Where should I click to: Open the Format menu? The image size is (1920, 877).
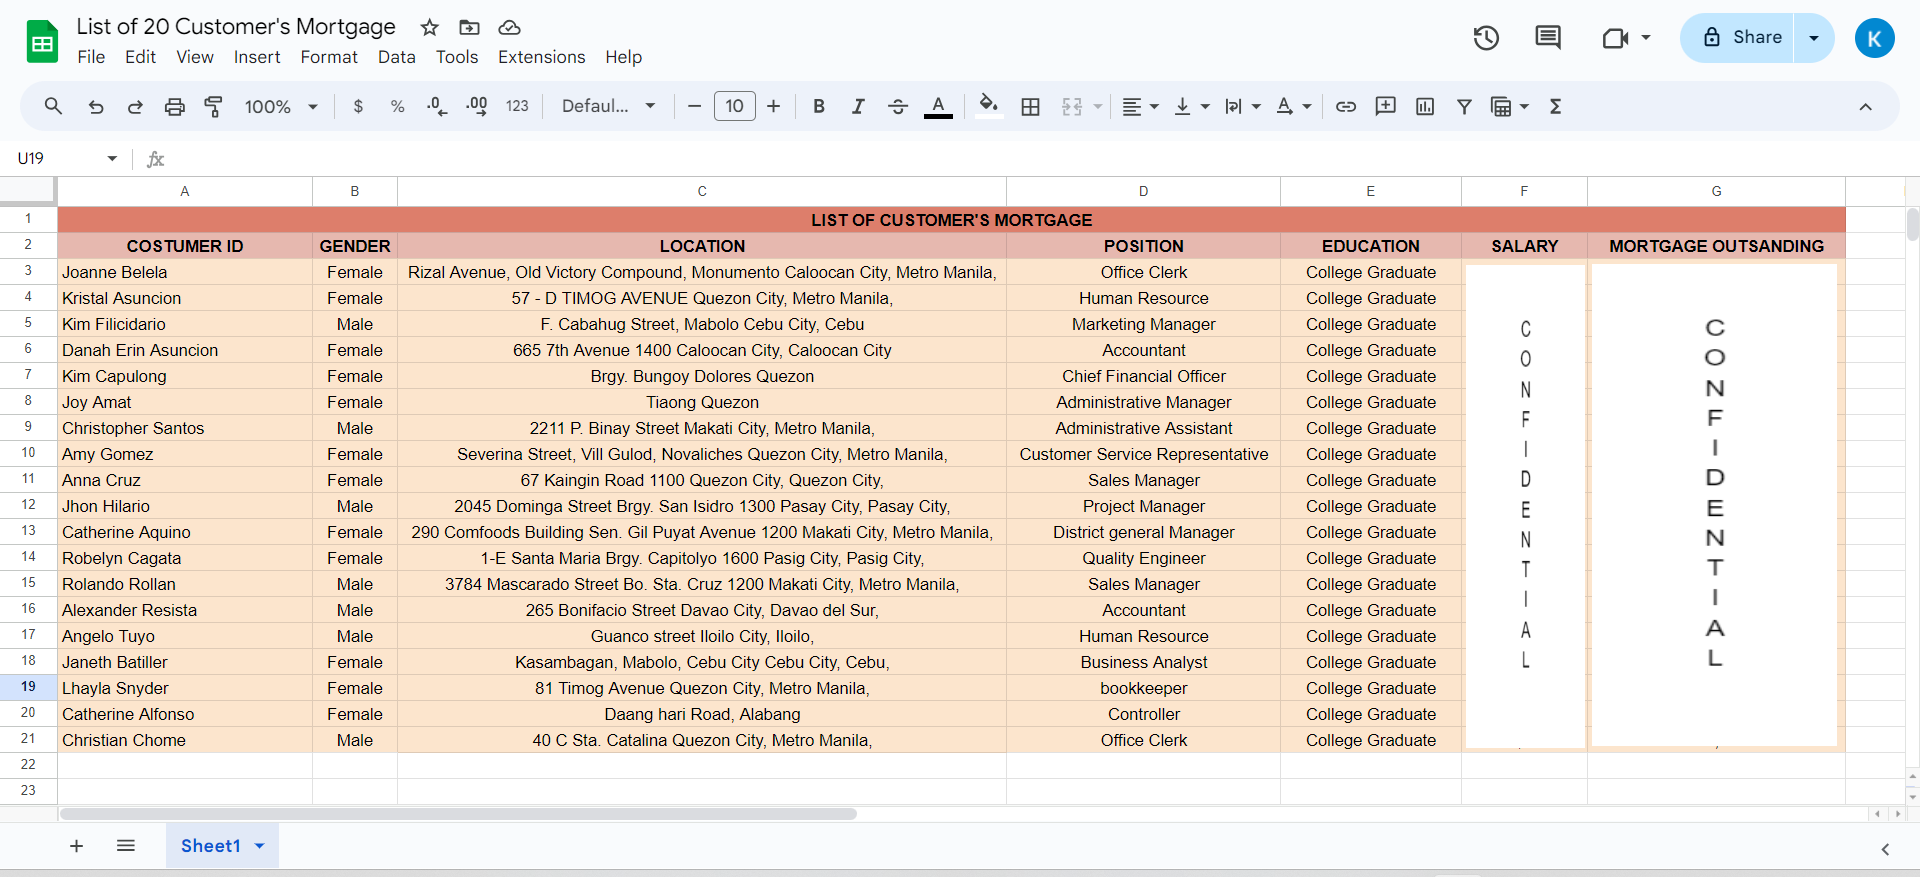pyautogui.click(x=329, y=57)
